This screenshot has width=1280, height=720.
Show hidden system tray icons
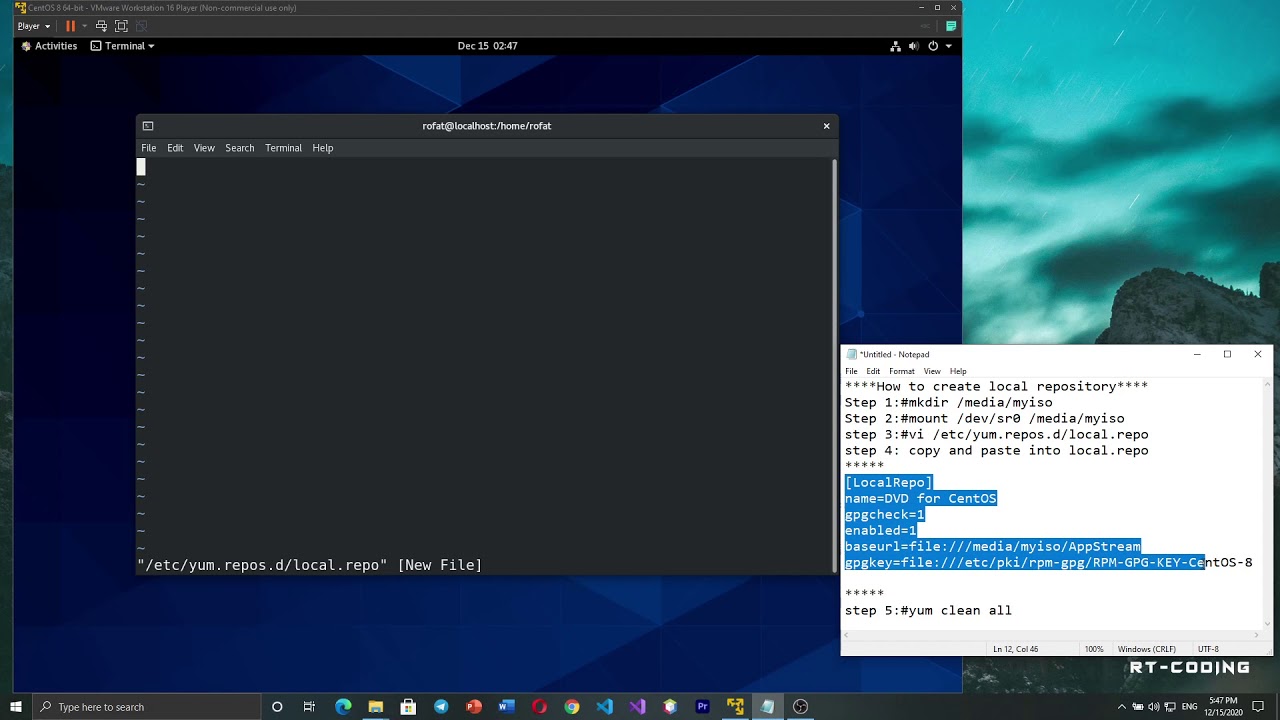[x=1121, y=707]
